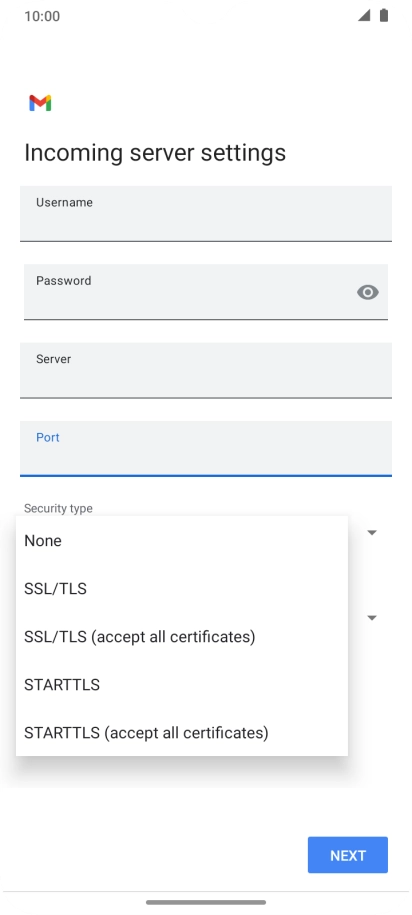Tap the Incoming server settings heading

[x=155, y=153]
